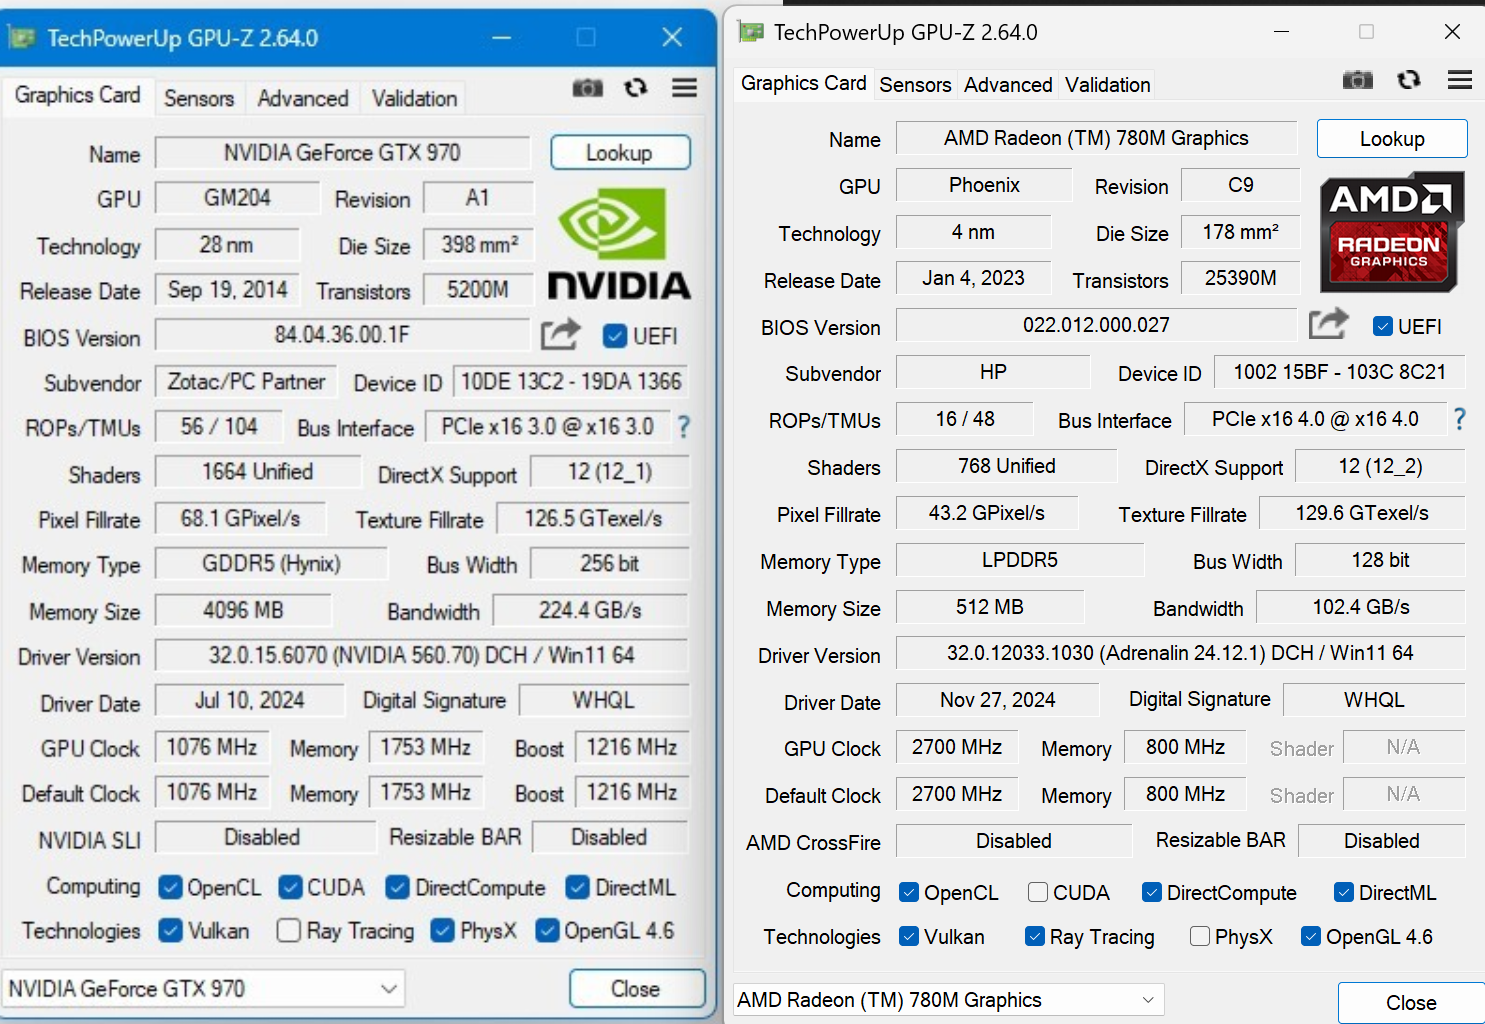Viewport: 1485px width, 1024px height.
Task: Click Bandwidth value 102.4 GB/s
Action: pyautogui.click(x=1361, y=607)
